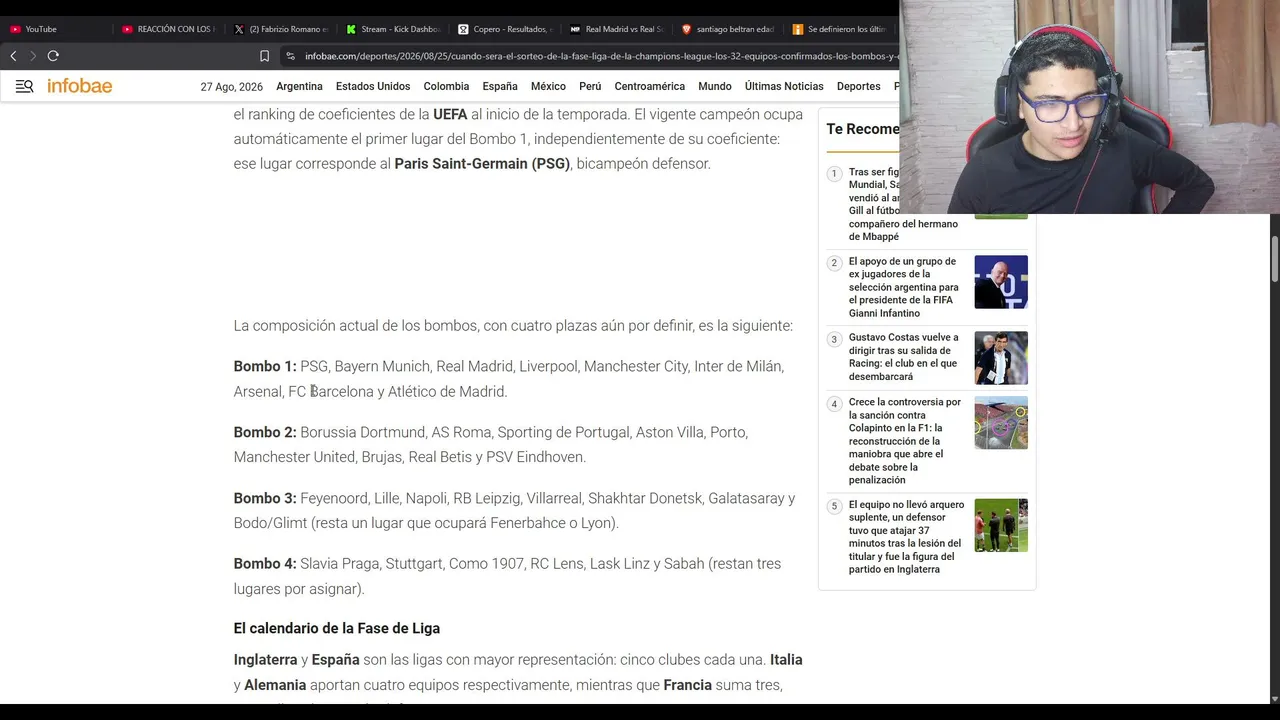
Task: Open the Argentina section
Action: click(299, 86)
